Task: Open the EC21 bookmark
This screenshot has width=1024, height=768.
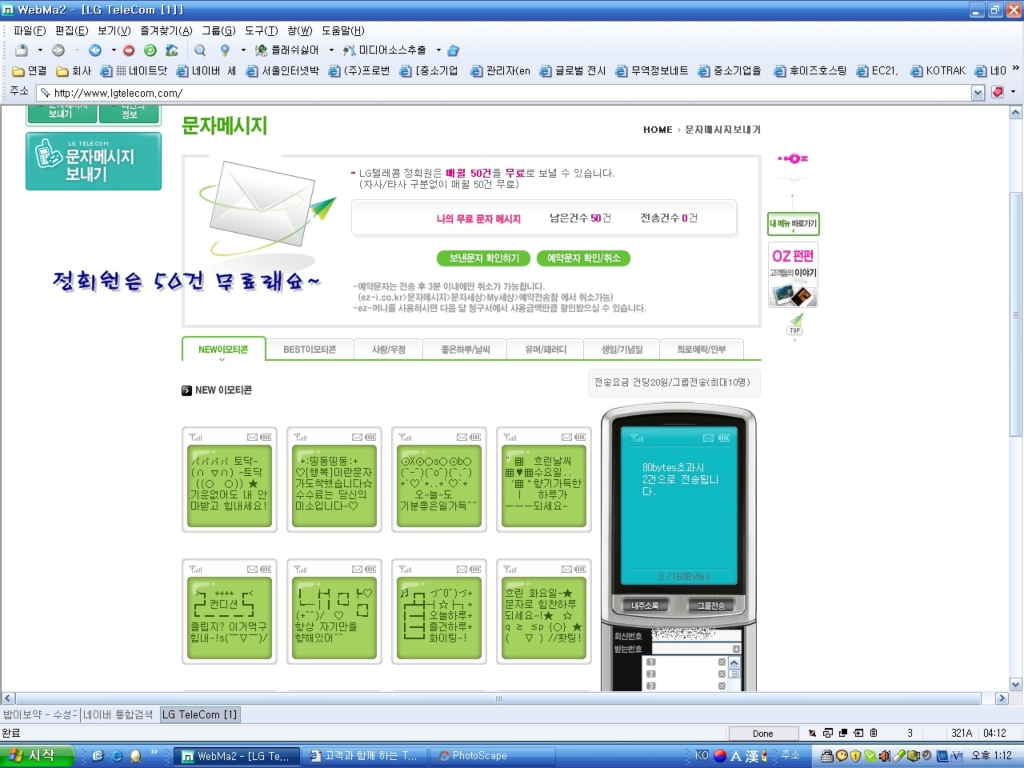Action: click(x=878, y=71)
